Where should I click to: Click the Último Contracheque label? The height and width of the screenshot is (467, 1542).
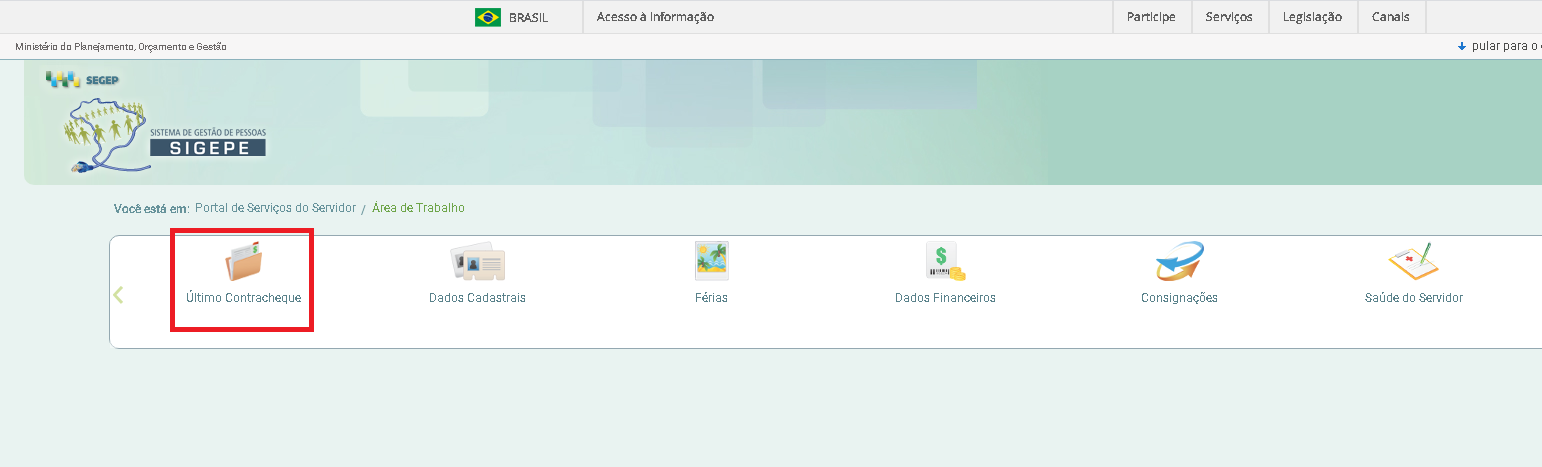(x=243, y=298)
